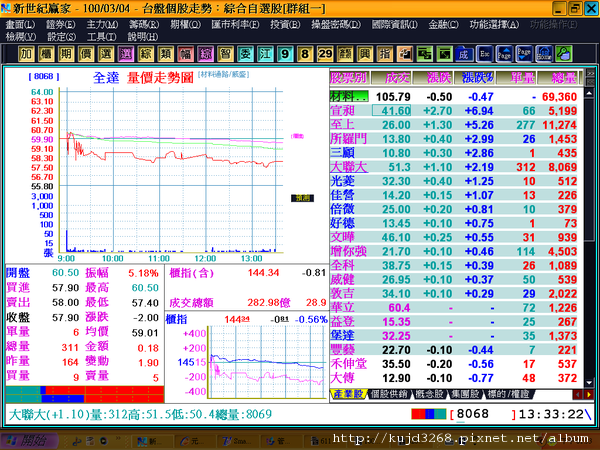Switch to the 標的/權證 tab
The height and width of the screenshot is (450, 600).
[x=508, y=394]
